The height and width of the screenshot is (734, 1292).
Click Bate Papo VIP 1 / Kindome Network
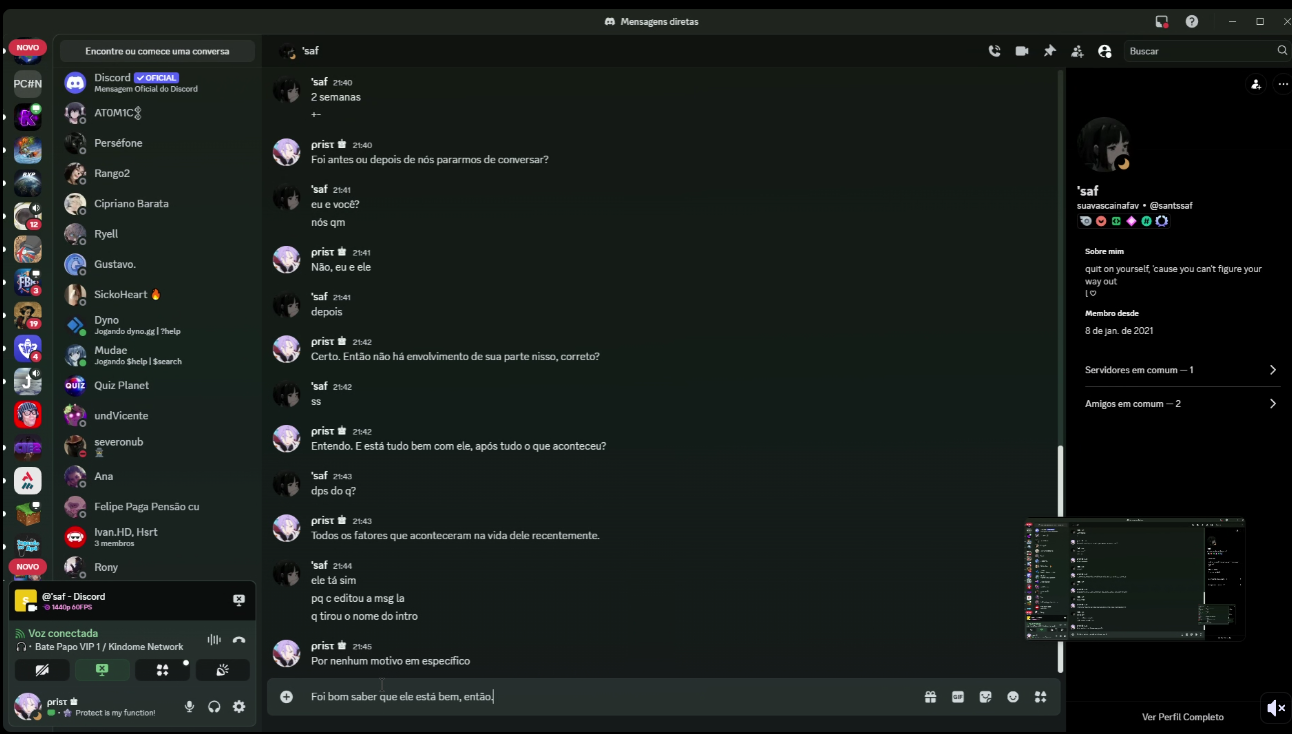pos(109,647)
